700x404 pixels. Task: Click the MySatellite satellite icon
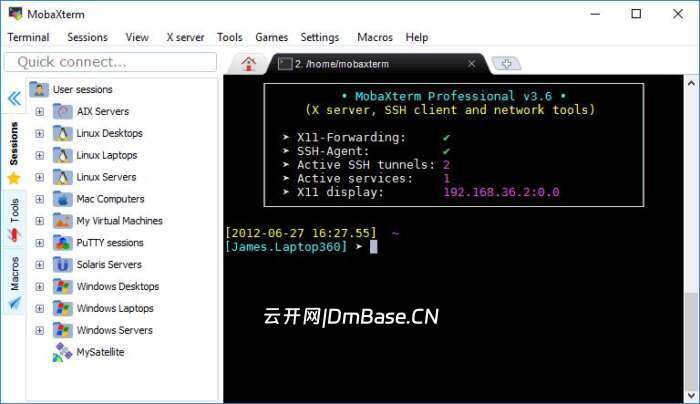point(62,352)
